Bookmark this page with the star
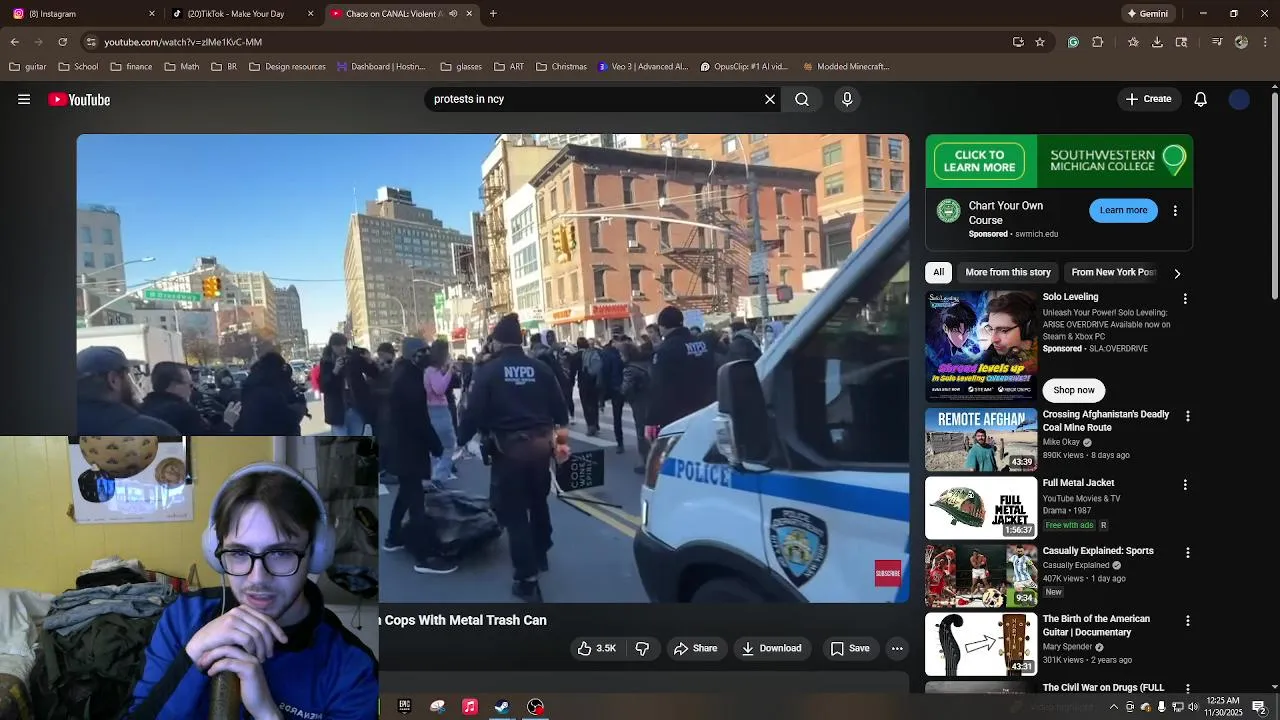The width and height of the screenshot is (1280, 720). coord(1040,42)
